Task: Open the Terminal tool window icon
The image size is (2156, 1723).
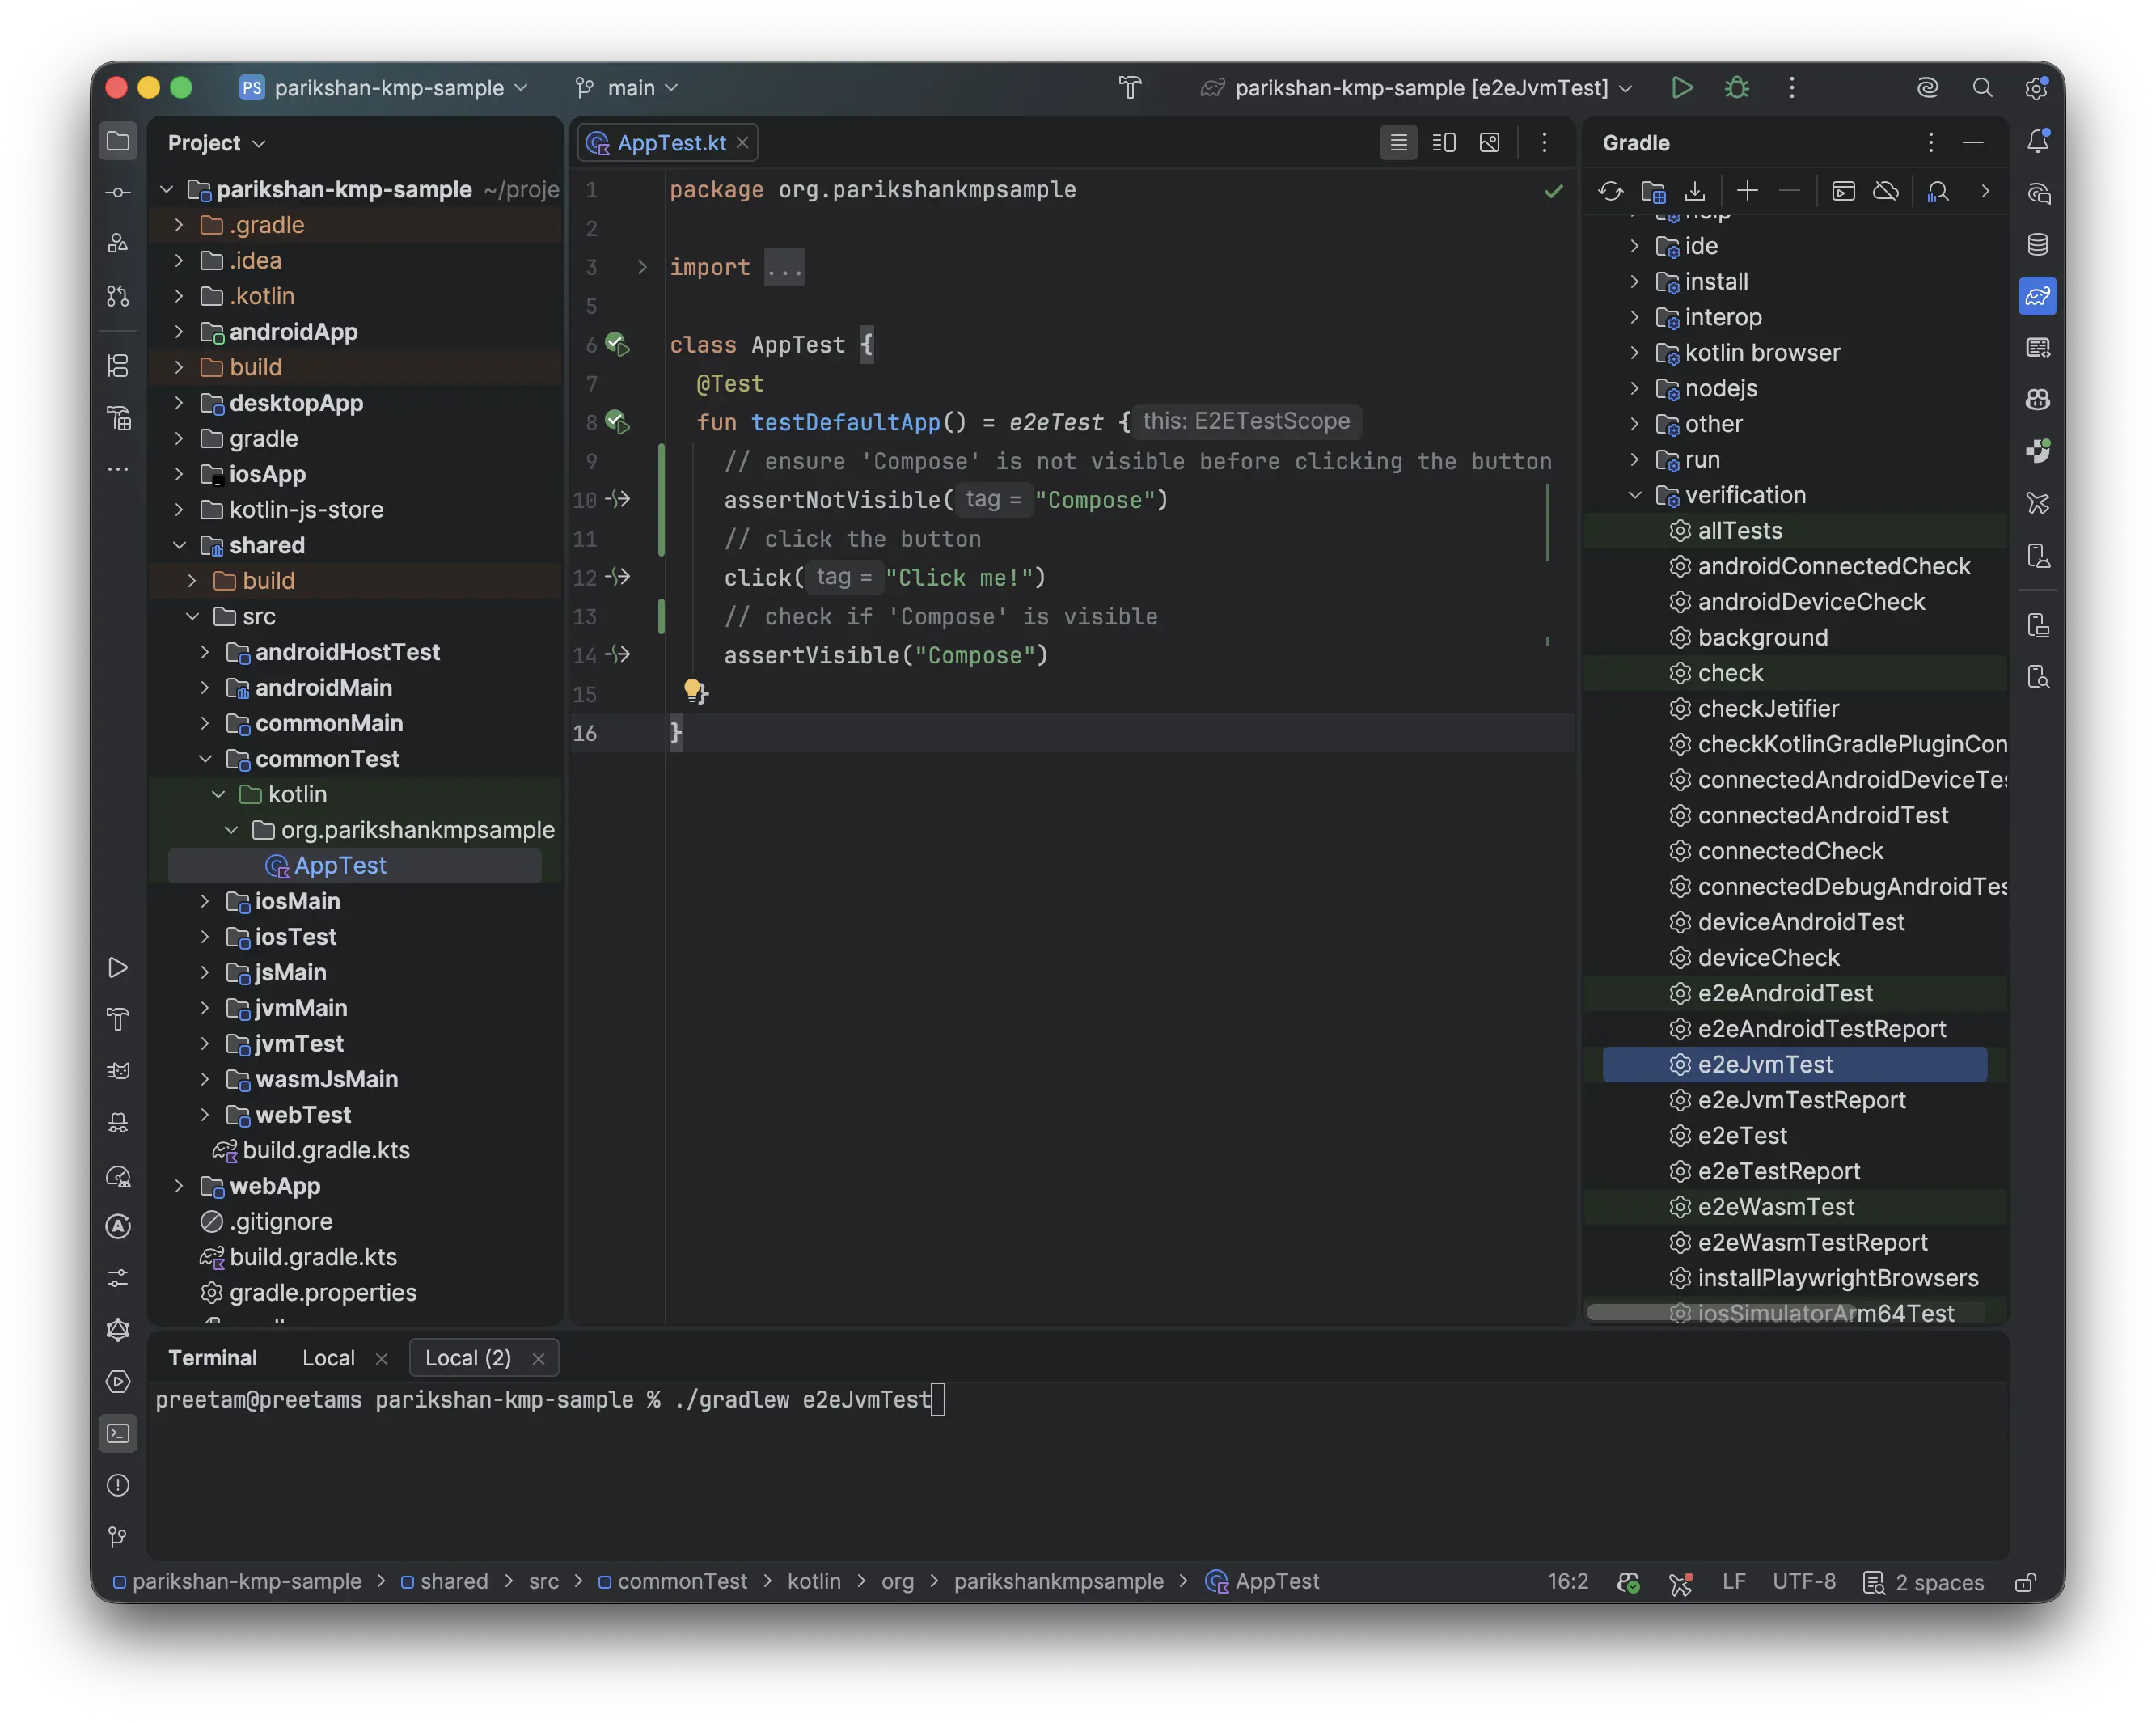Action: (x=118, y=1434)
